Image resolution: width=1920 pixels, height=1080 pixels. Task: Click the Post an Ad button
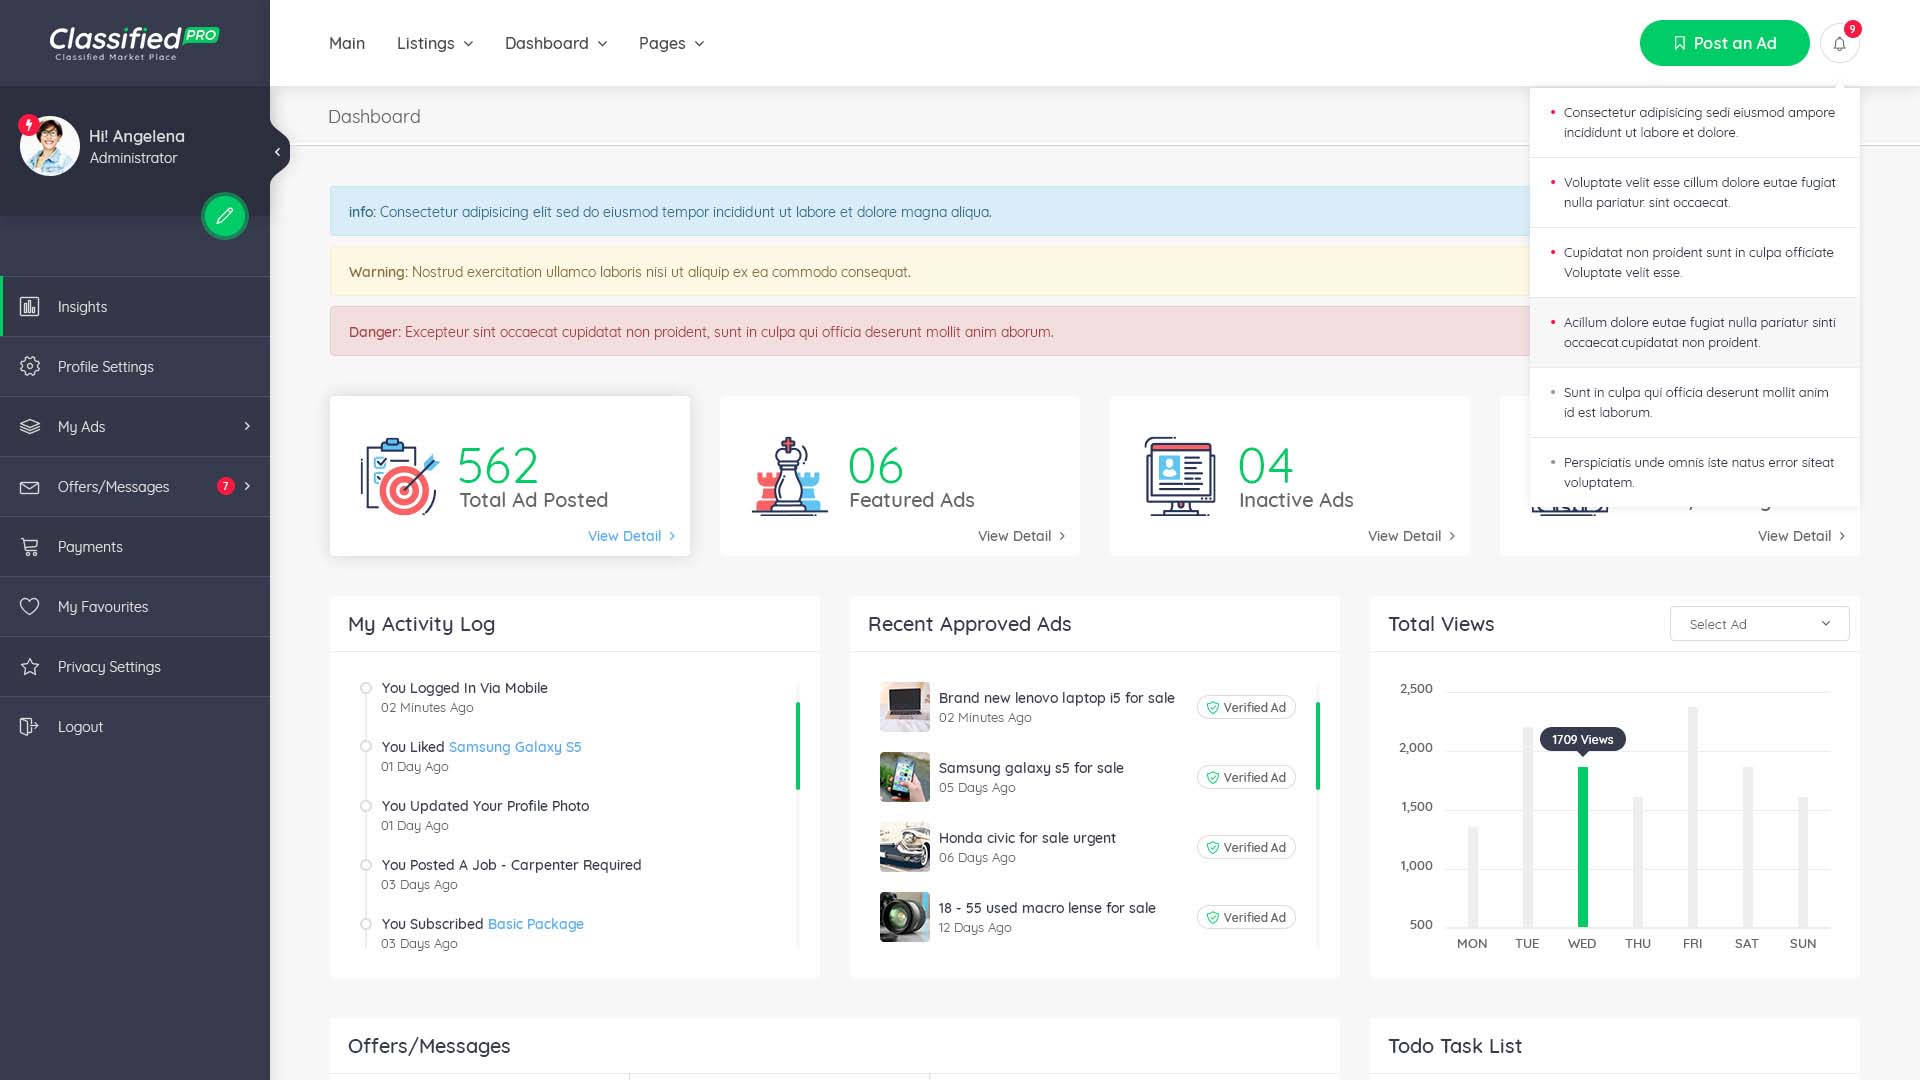click(x=1724, y=44)
